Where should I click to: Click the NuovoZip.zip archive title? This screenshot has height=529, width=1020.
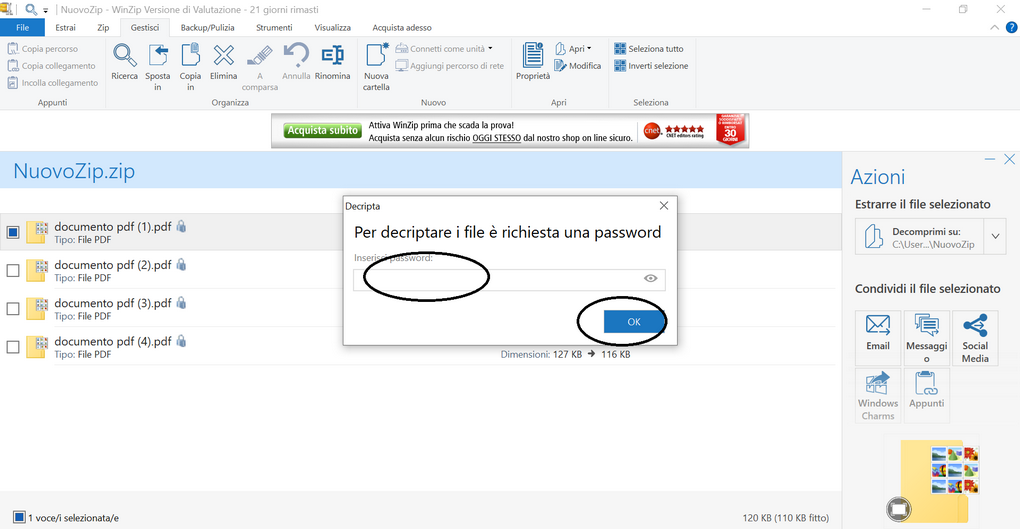74,171
